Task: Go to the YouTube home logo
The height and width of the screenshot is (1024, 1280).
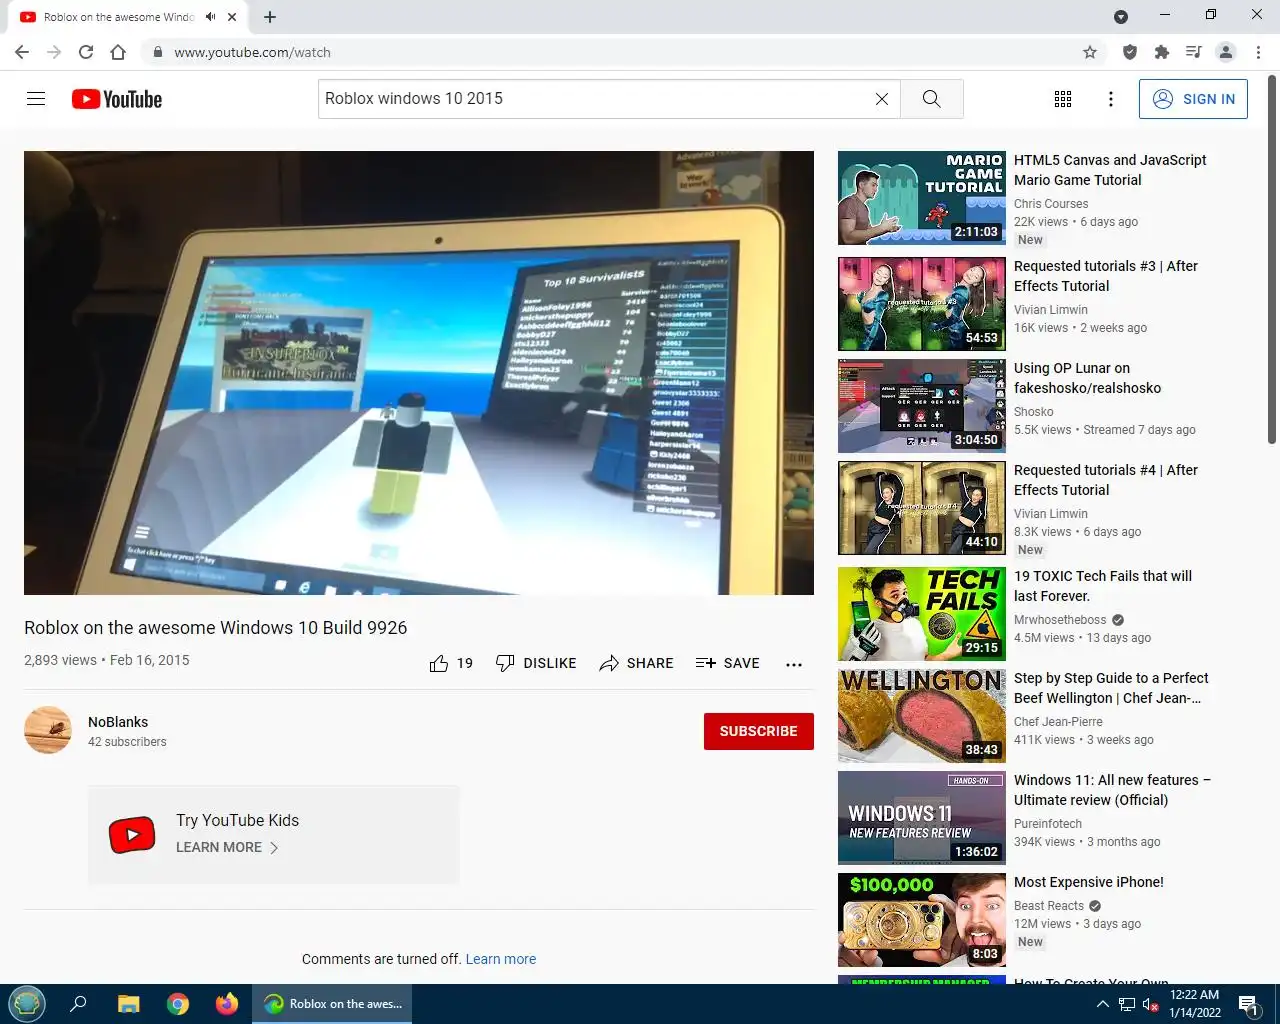Action: 117,99
